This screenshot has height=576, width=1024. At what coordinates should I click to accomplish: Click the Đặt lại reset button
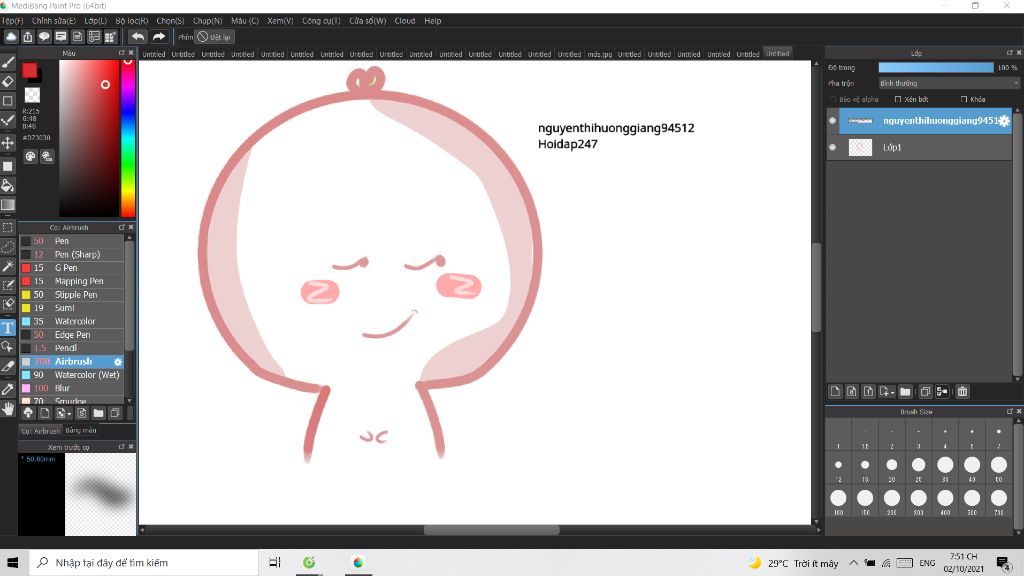coord(214,37)
